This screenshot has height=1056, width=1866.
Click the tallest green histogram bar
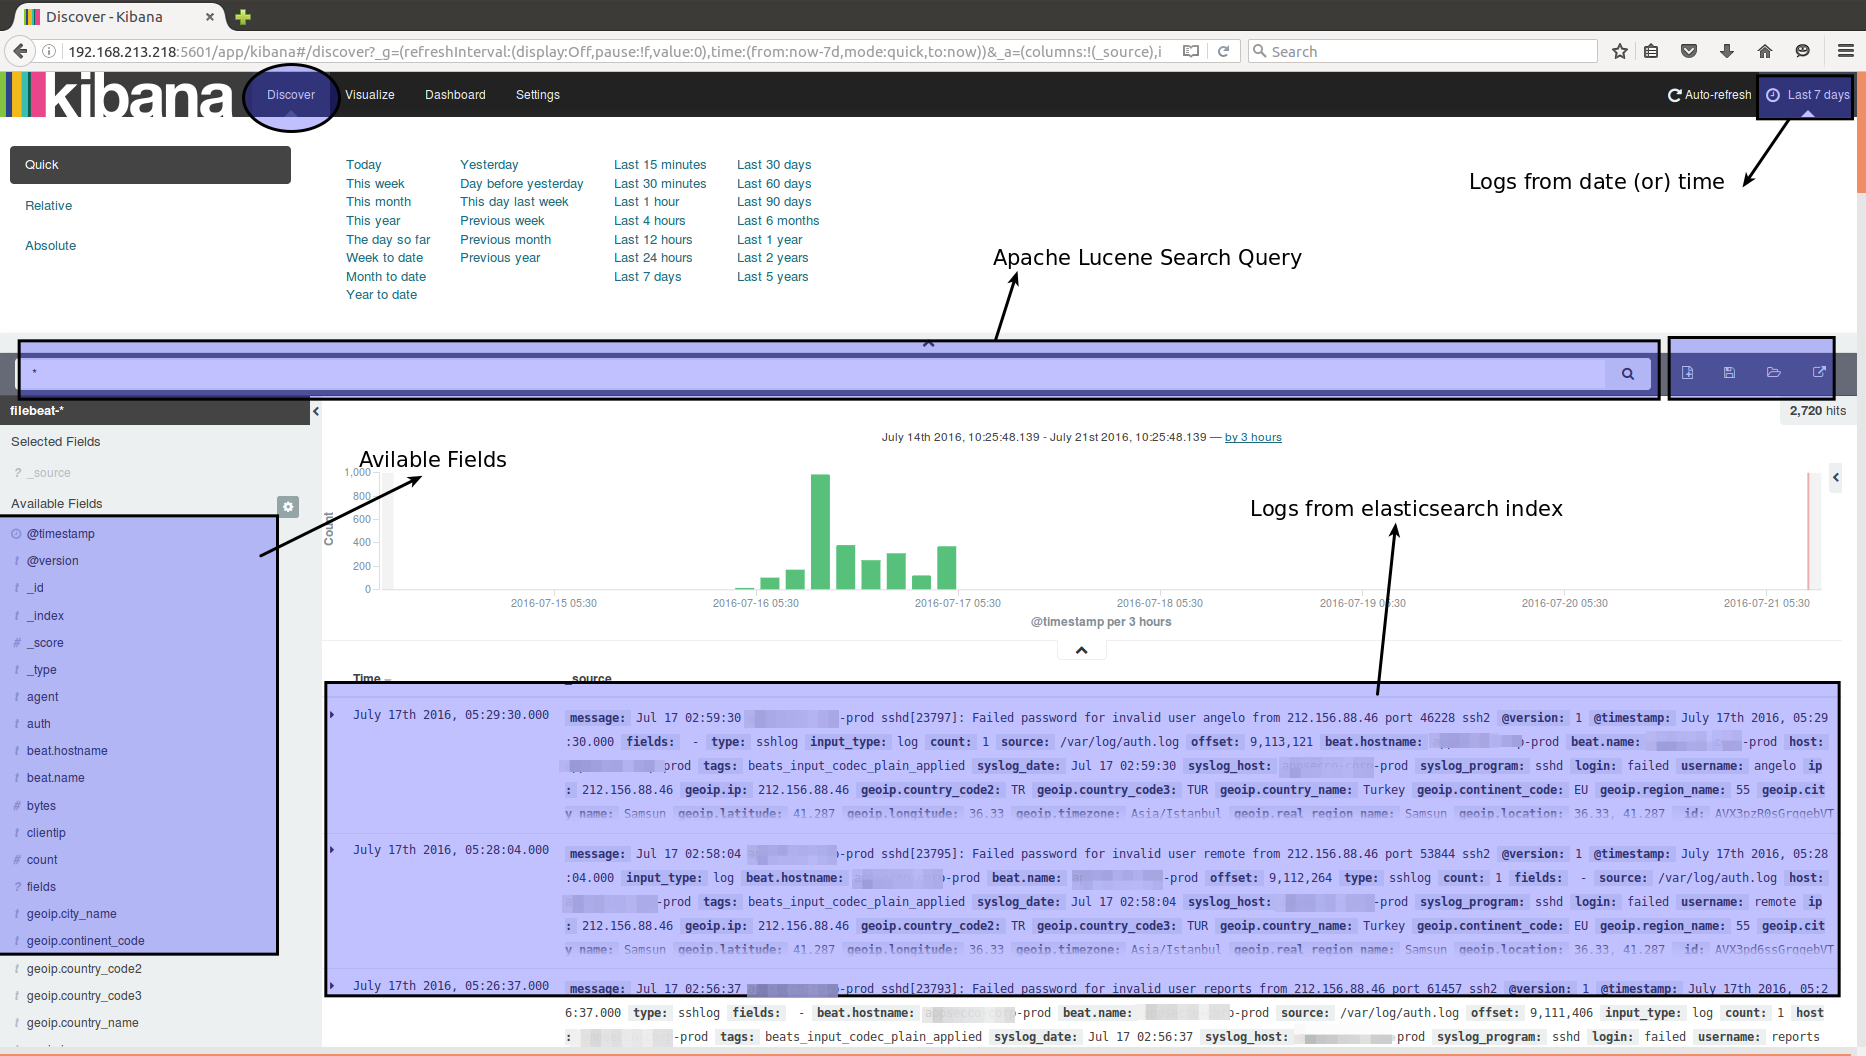point(820,531)
